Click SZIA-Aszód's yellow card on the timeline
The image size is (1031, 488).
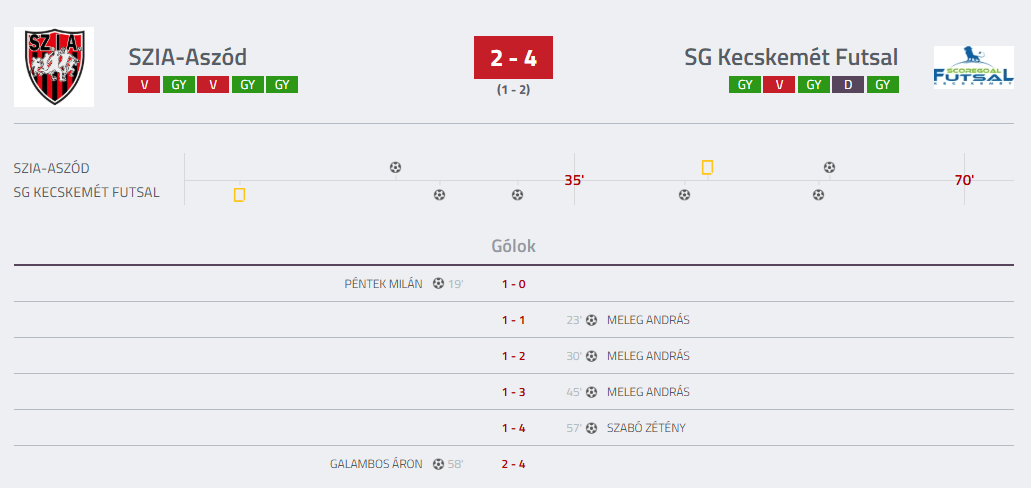click(x=707, y=167)
